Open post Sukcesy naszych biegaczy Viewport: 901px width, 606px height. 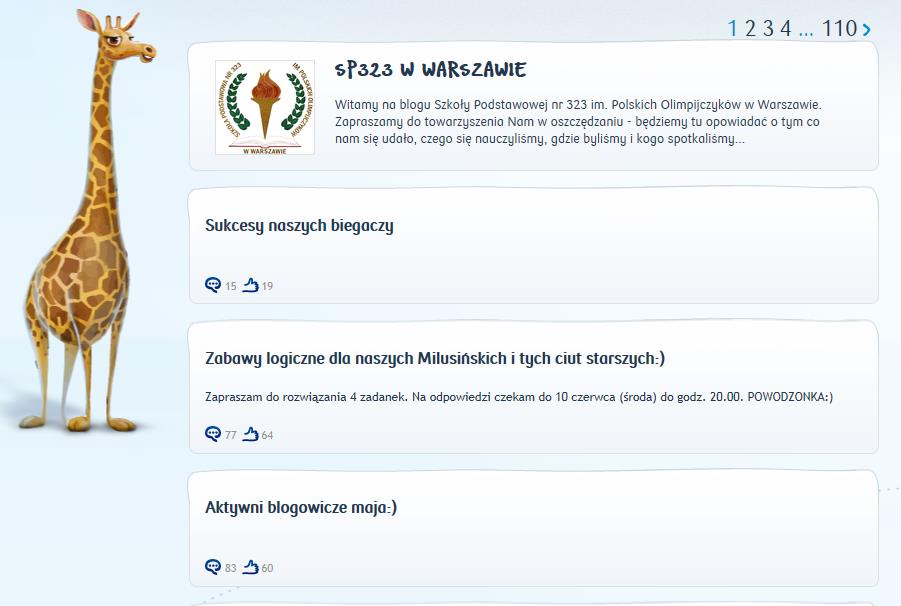pyautogui.click(x=299, y=226)
